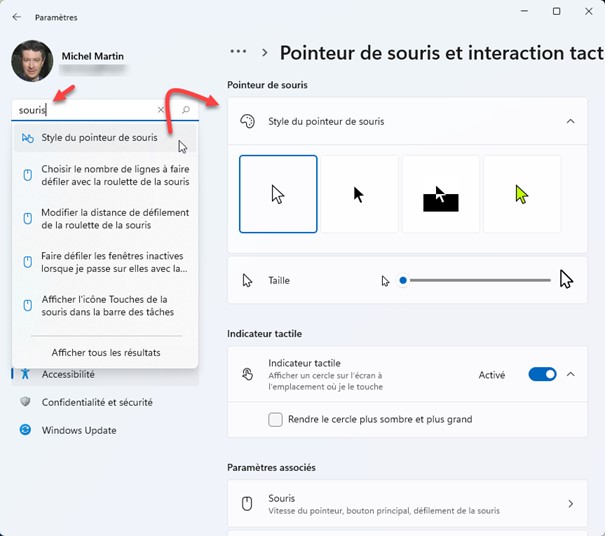The width and height of the screenshot is (605, 536).
Task: Click 'Afficher tous les résultats'
Action: point(106,352)
